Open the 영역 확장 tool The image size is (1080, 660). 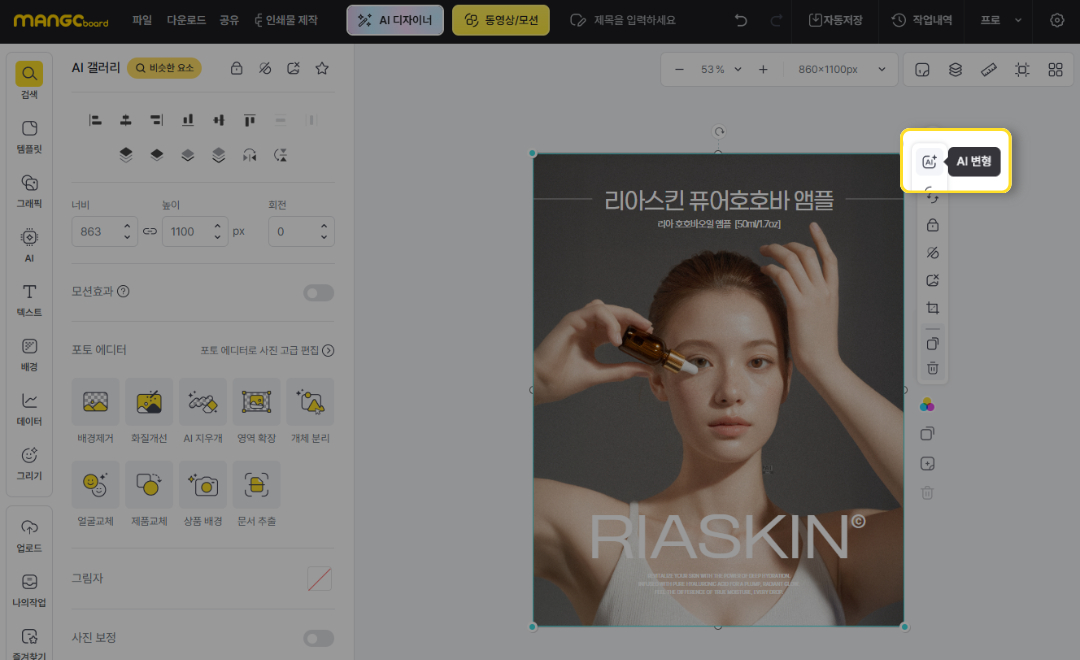257,402
